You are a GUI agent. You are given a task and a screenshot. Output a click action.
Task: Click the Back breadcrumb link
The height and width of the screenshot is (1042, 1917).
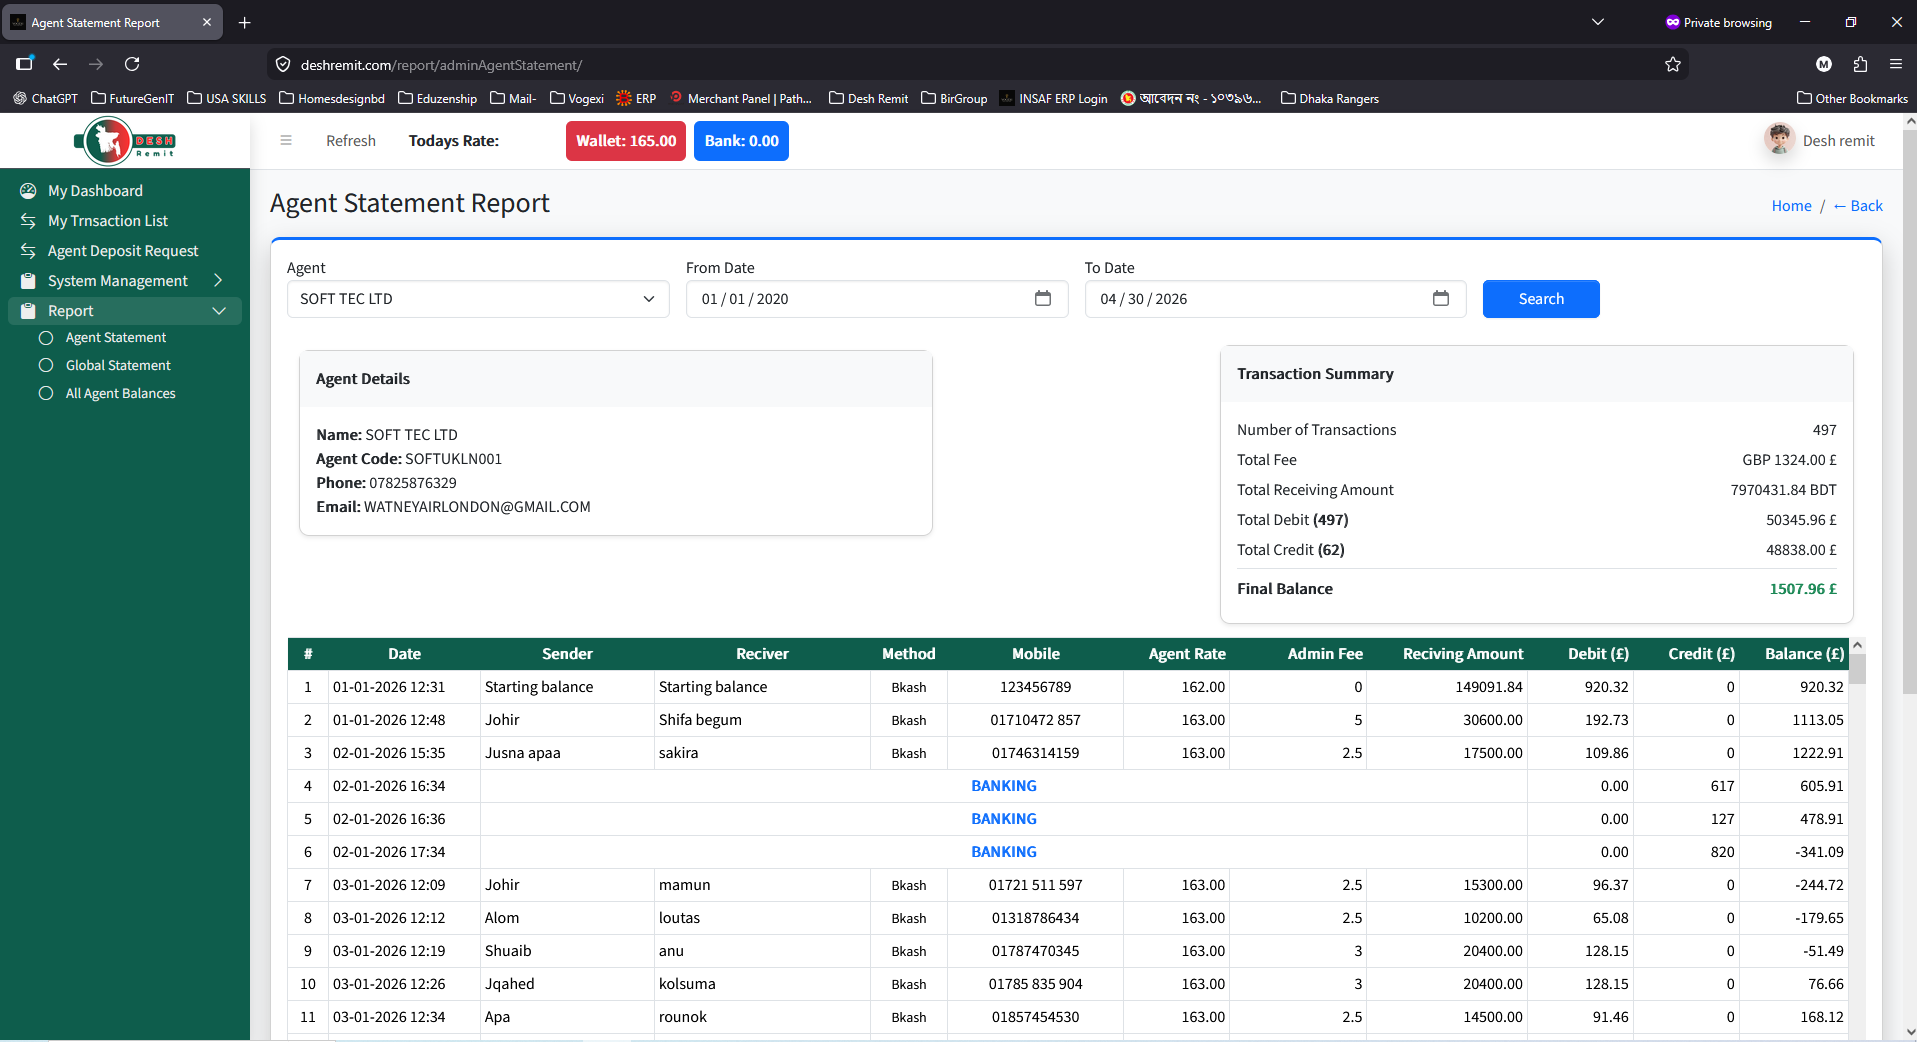coord(1858,206)
